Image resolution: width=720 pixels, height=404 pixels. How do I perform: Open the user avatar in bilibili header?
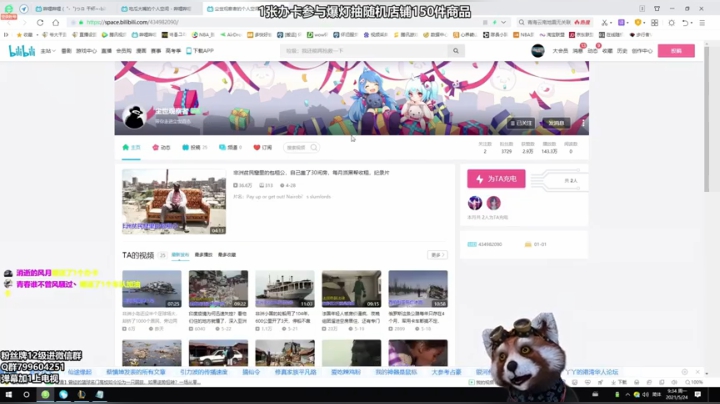tap(538, 50)
